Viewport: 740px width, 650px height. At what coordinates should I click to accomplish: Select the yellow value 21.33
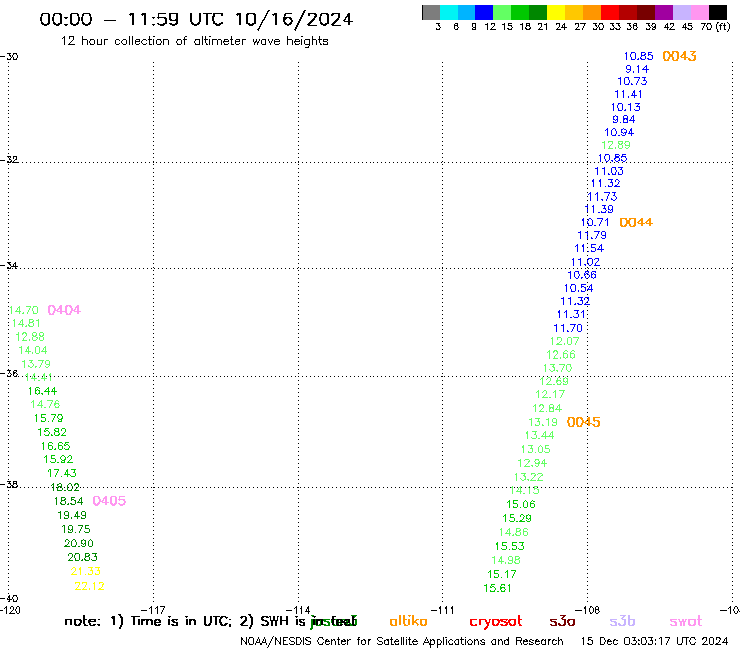(85, 571)
